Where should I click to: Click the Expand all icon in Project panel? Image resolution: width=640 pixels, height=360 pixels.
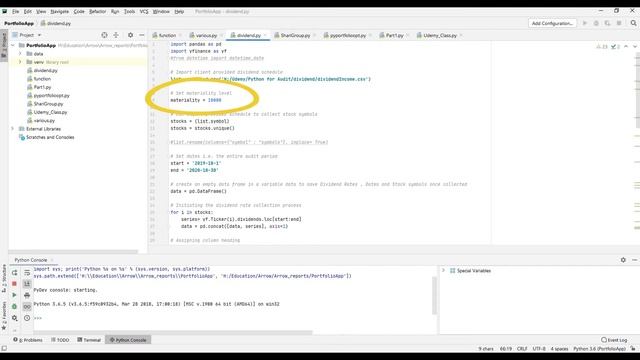116,35
